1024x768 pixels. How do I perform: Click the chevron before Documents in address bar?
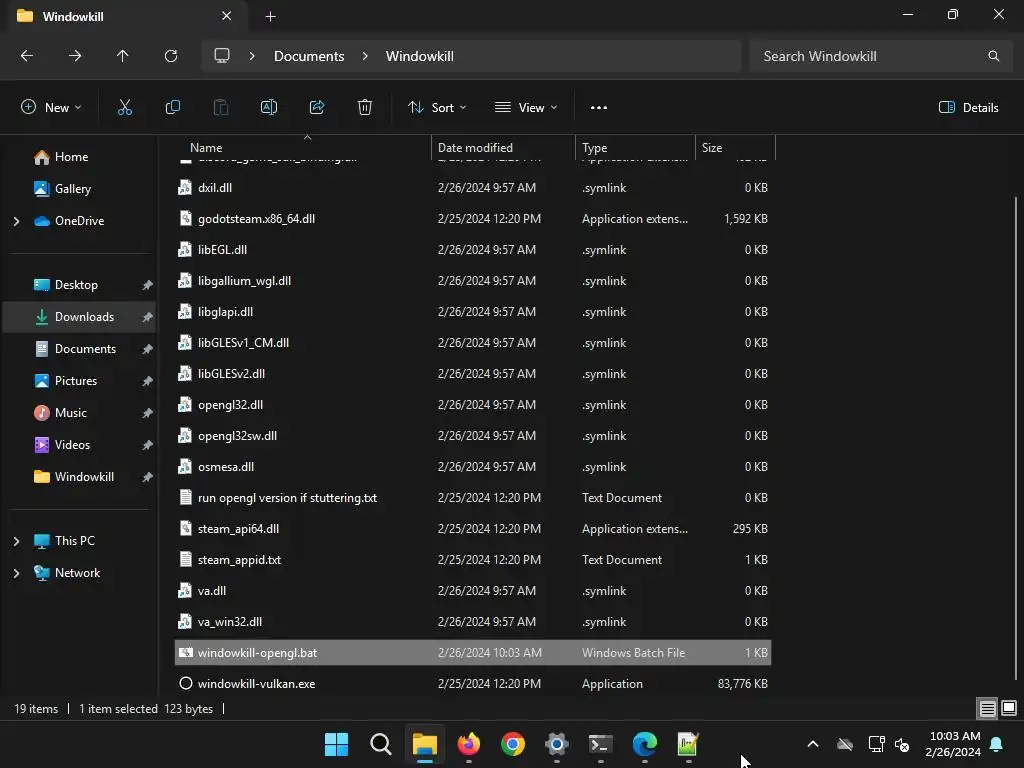(252, 56)
